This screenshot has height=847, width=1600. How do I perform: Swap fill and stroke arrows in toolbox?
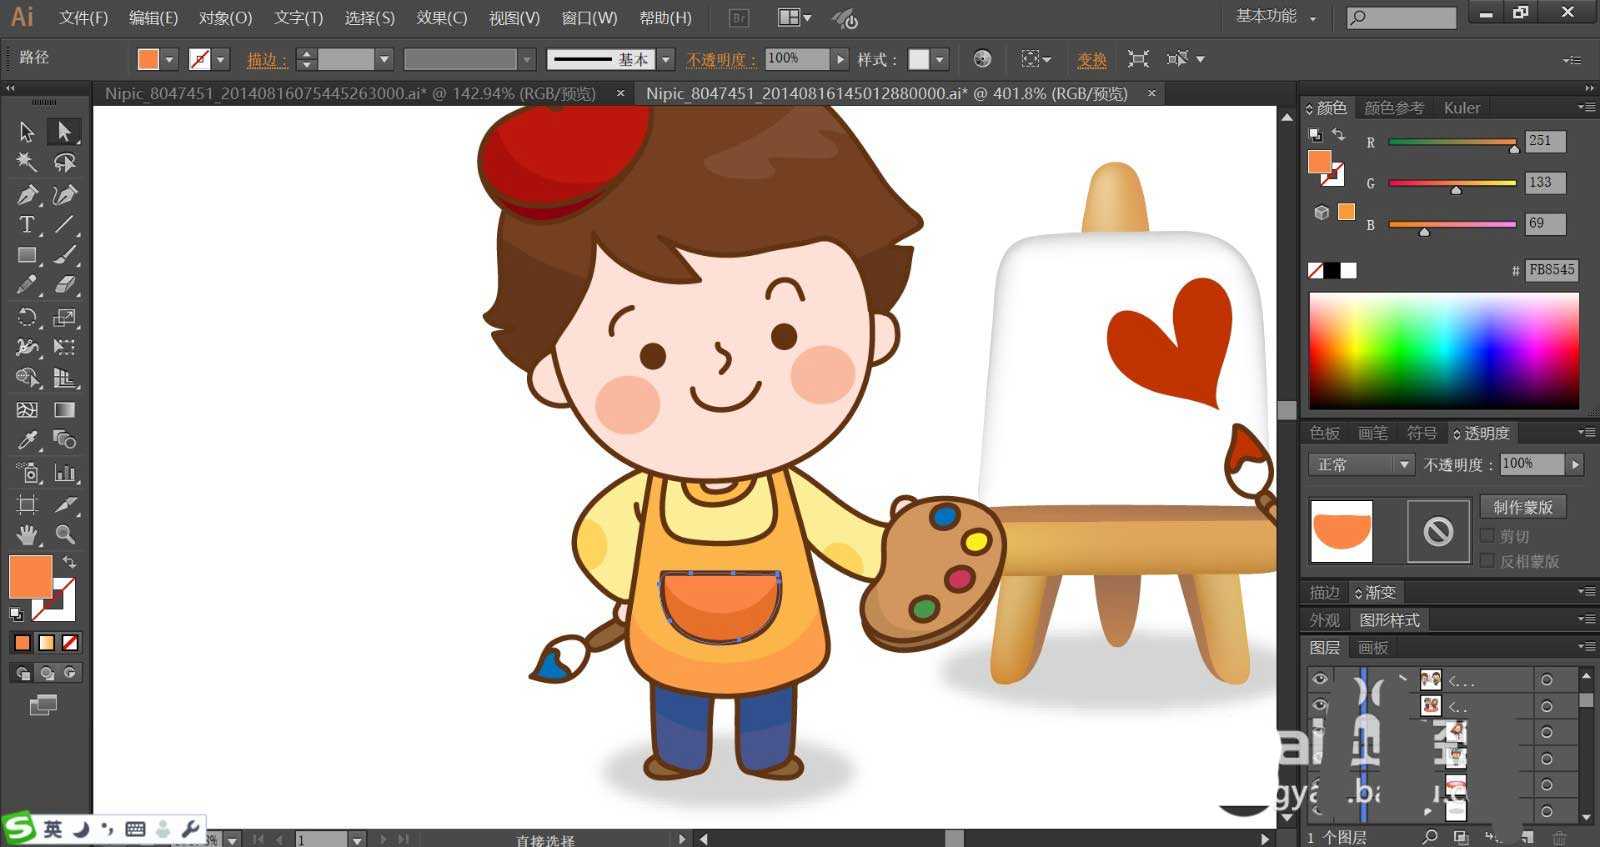(x=69, y=562)
